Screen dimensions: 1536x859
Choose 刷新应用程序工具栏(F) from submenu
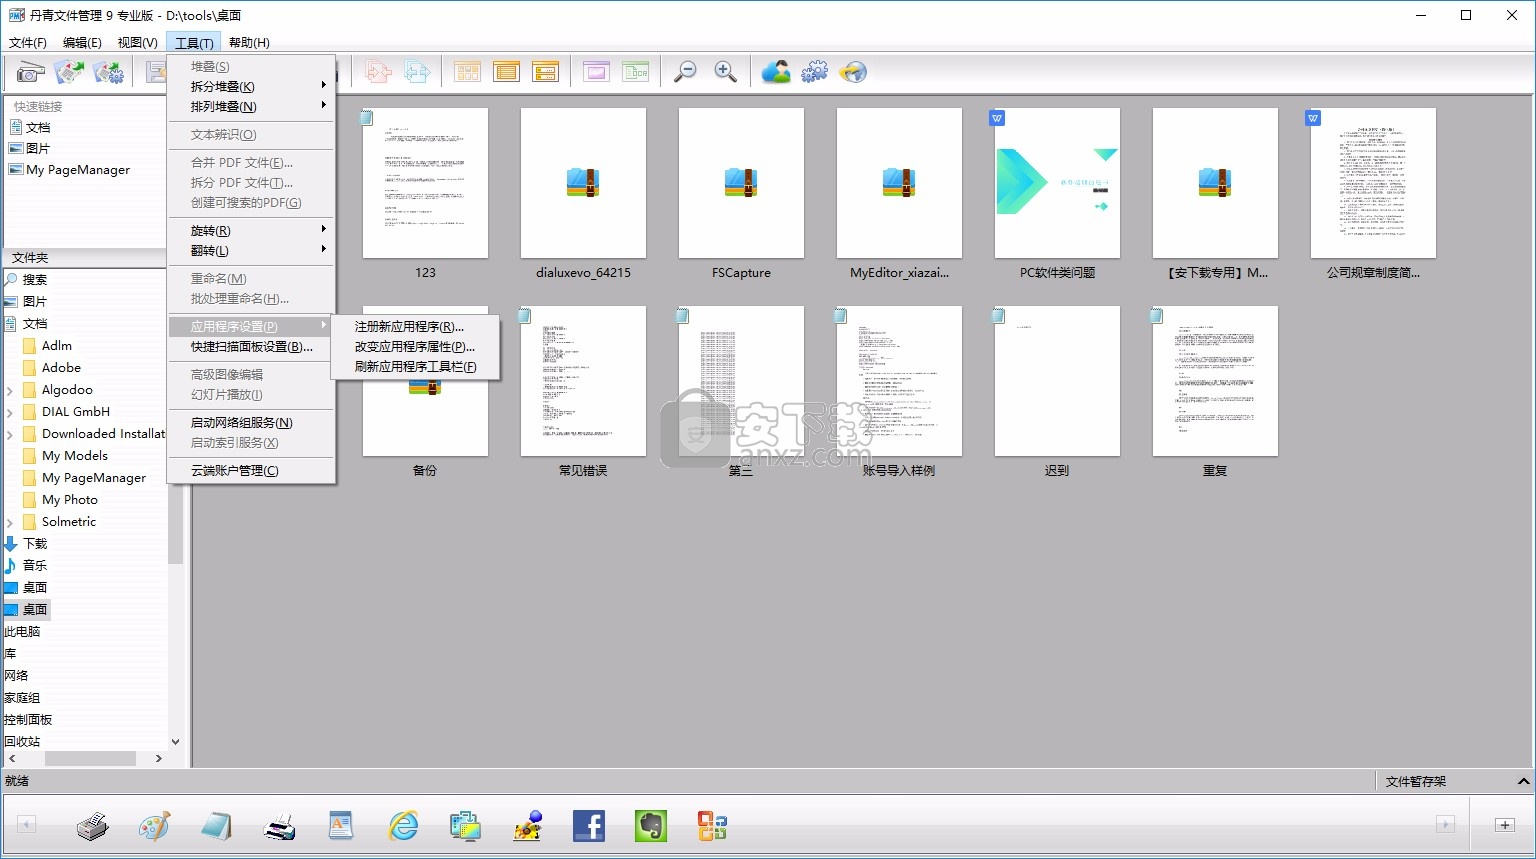(415, 366)
